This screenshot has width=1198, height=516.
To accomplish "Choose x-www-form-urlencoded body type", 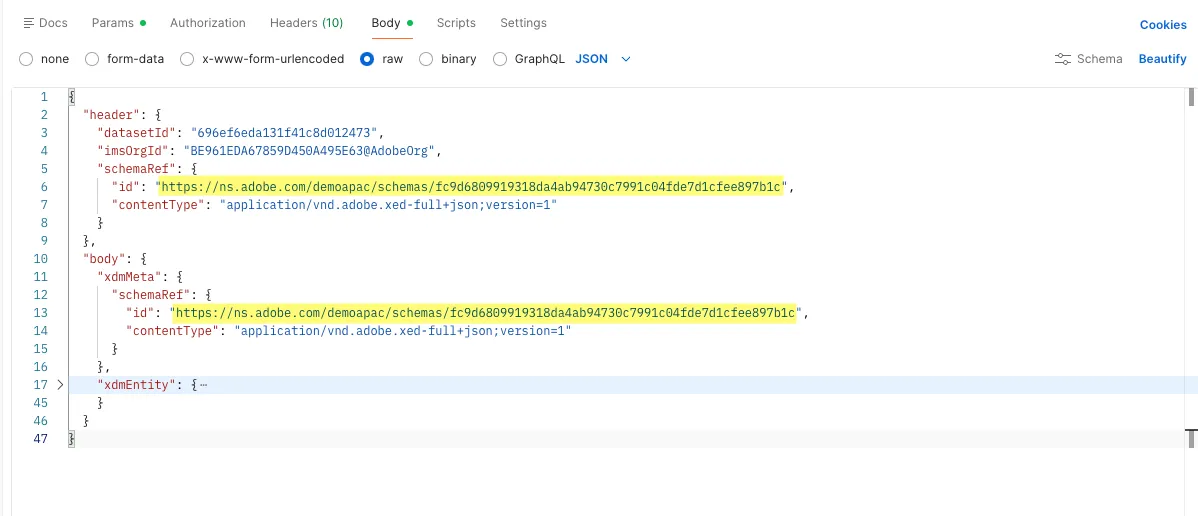I will coord(186,59).
